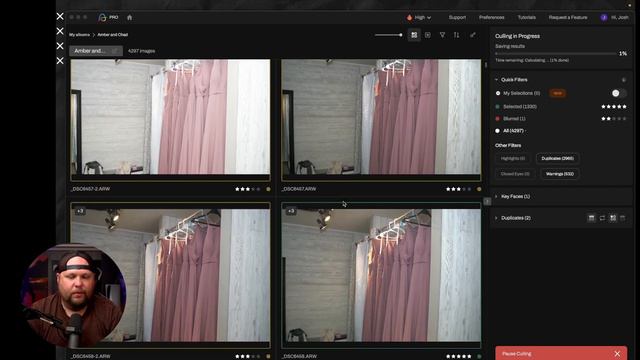The height and width of the screenshot is (360, 640).
Task: Set star rating on _DSC6457.ARW
Action: point(458,189)
